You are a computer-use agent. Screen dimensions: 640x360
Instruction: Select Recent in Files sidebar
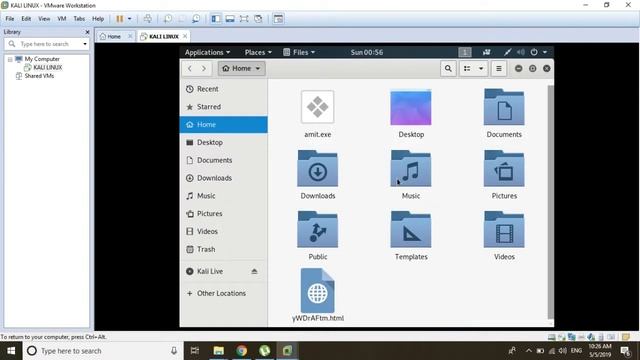click(x=224, y=89)
